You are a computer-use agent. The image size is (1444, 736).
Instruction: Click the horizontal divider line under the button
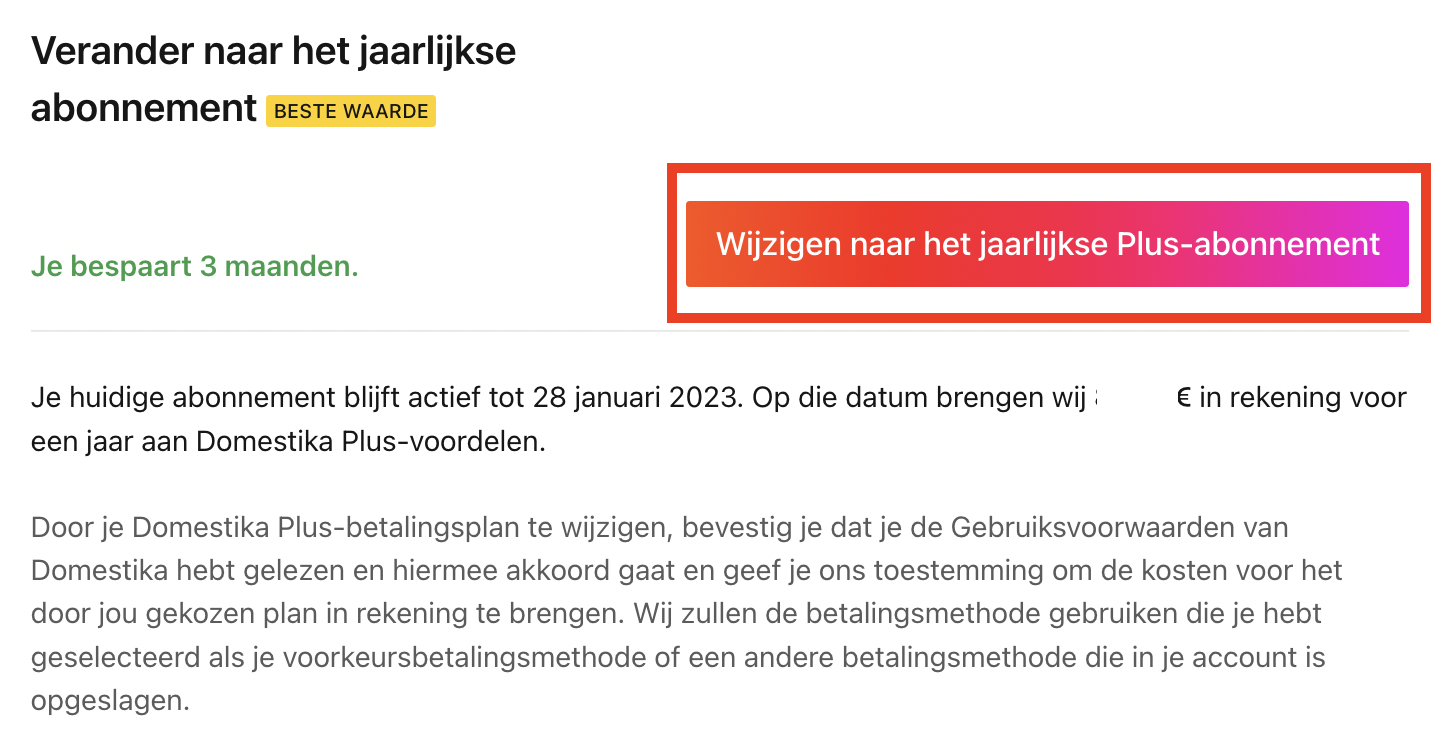click(x=720, y=331)
